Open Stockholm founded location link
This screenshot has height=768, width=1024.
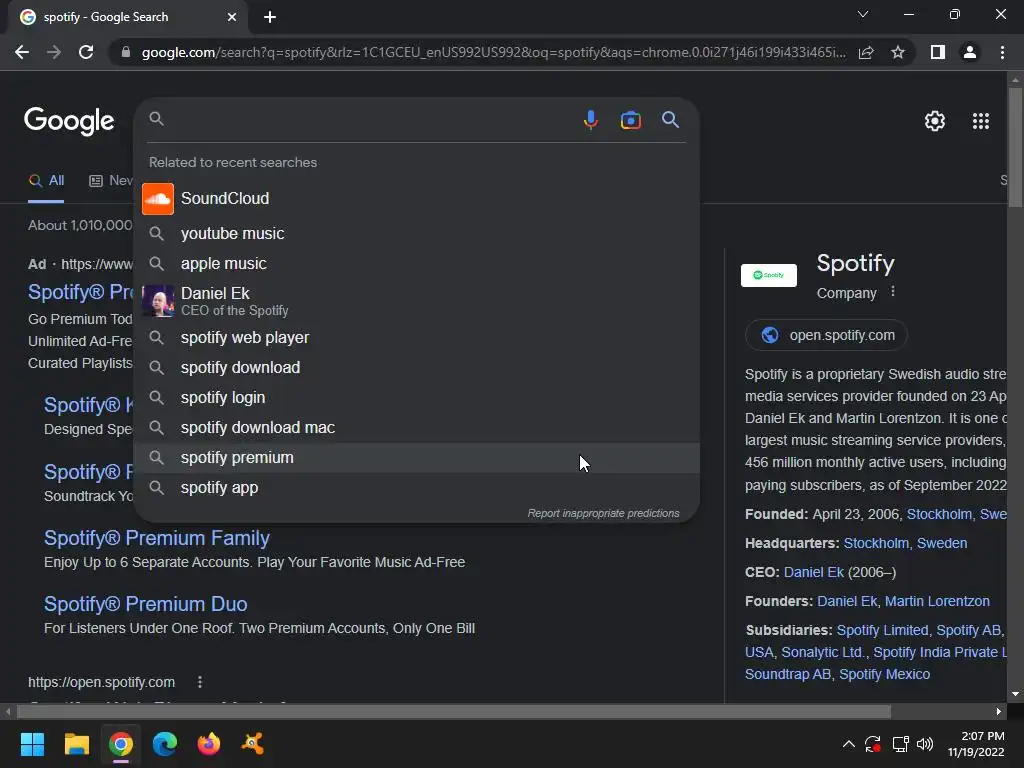tap(939, 515)
